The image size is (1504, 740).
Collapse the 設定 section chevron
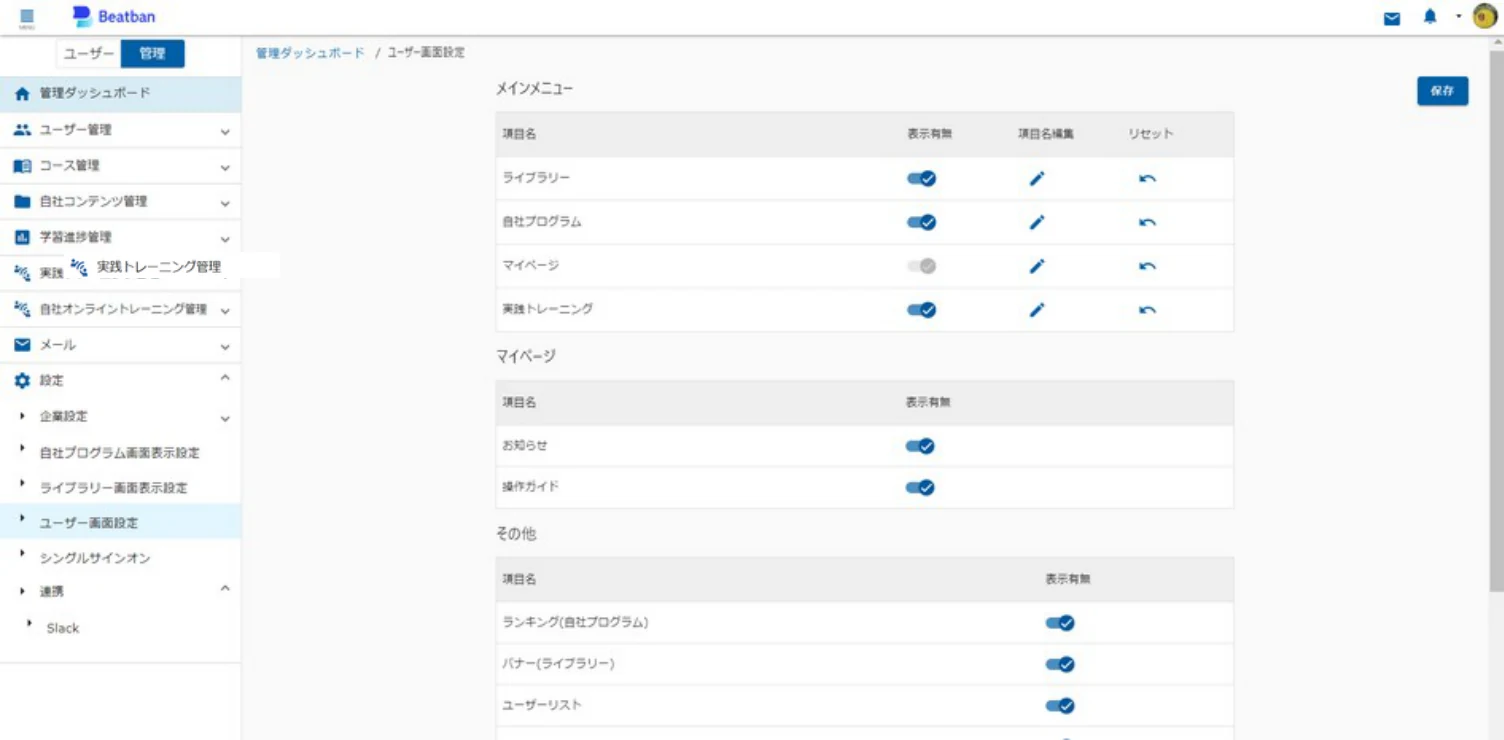225,378
